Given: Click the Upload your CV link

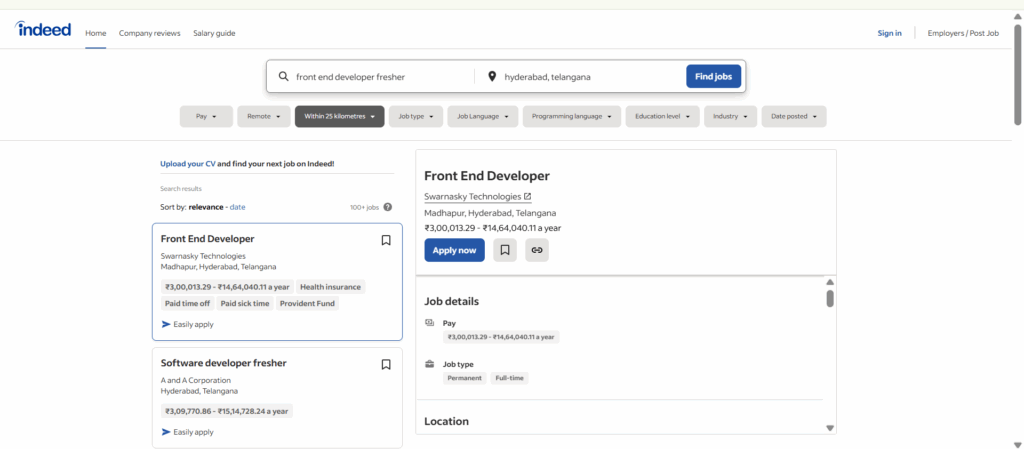Looking at the screenshot, I should (x=187, y=164).
